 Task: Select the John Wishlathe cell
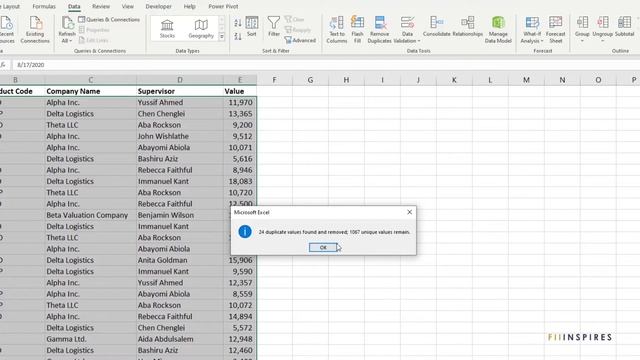pos(180,136)
